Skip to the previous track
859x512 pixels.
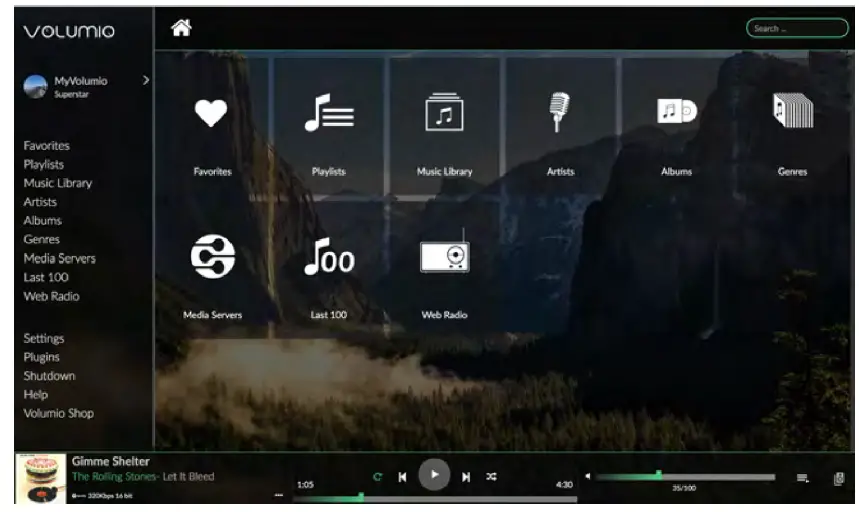point(403,477)
